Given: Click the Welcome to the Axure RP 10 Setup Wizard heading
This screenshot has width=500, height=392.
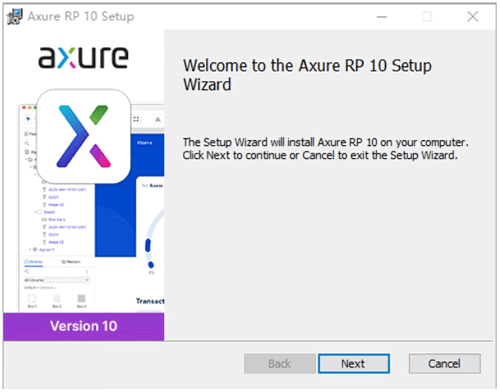Looking at the screenshot, I should 307,75.
